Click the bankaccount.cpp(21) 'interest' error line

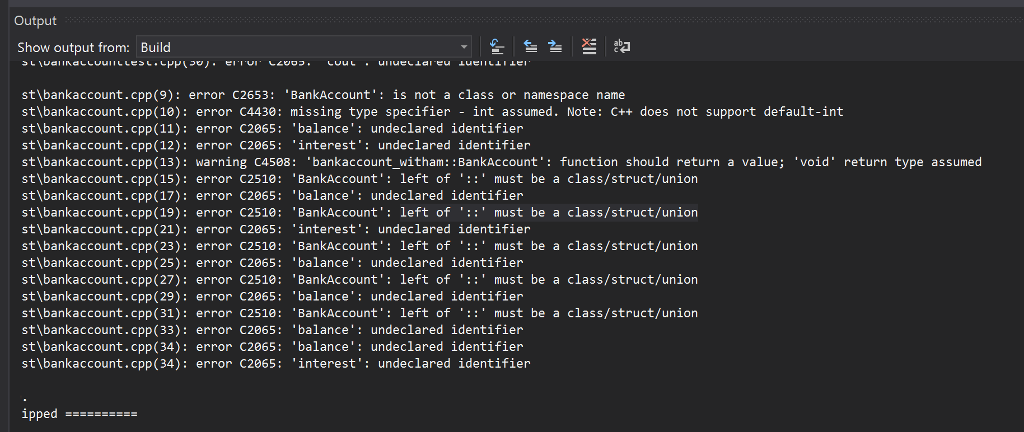[276, 229]
